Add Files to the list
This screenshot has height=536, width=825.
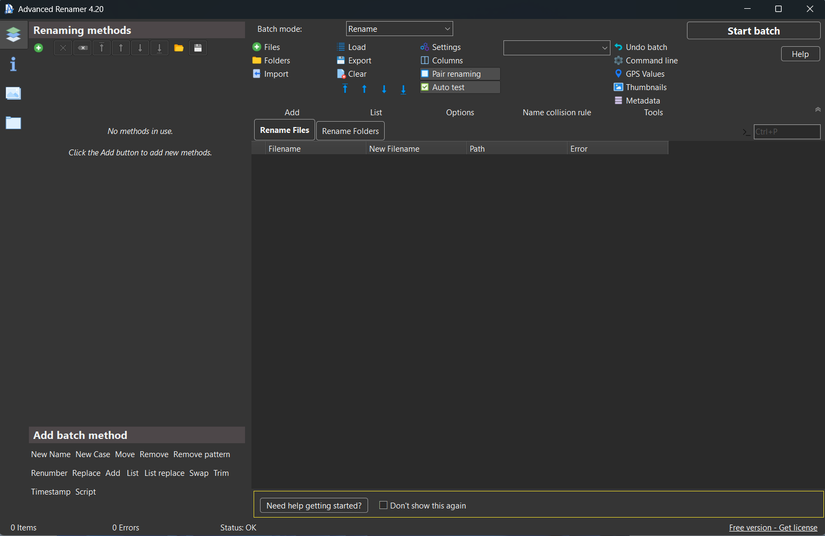point(266,47)
